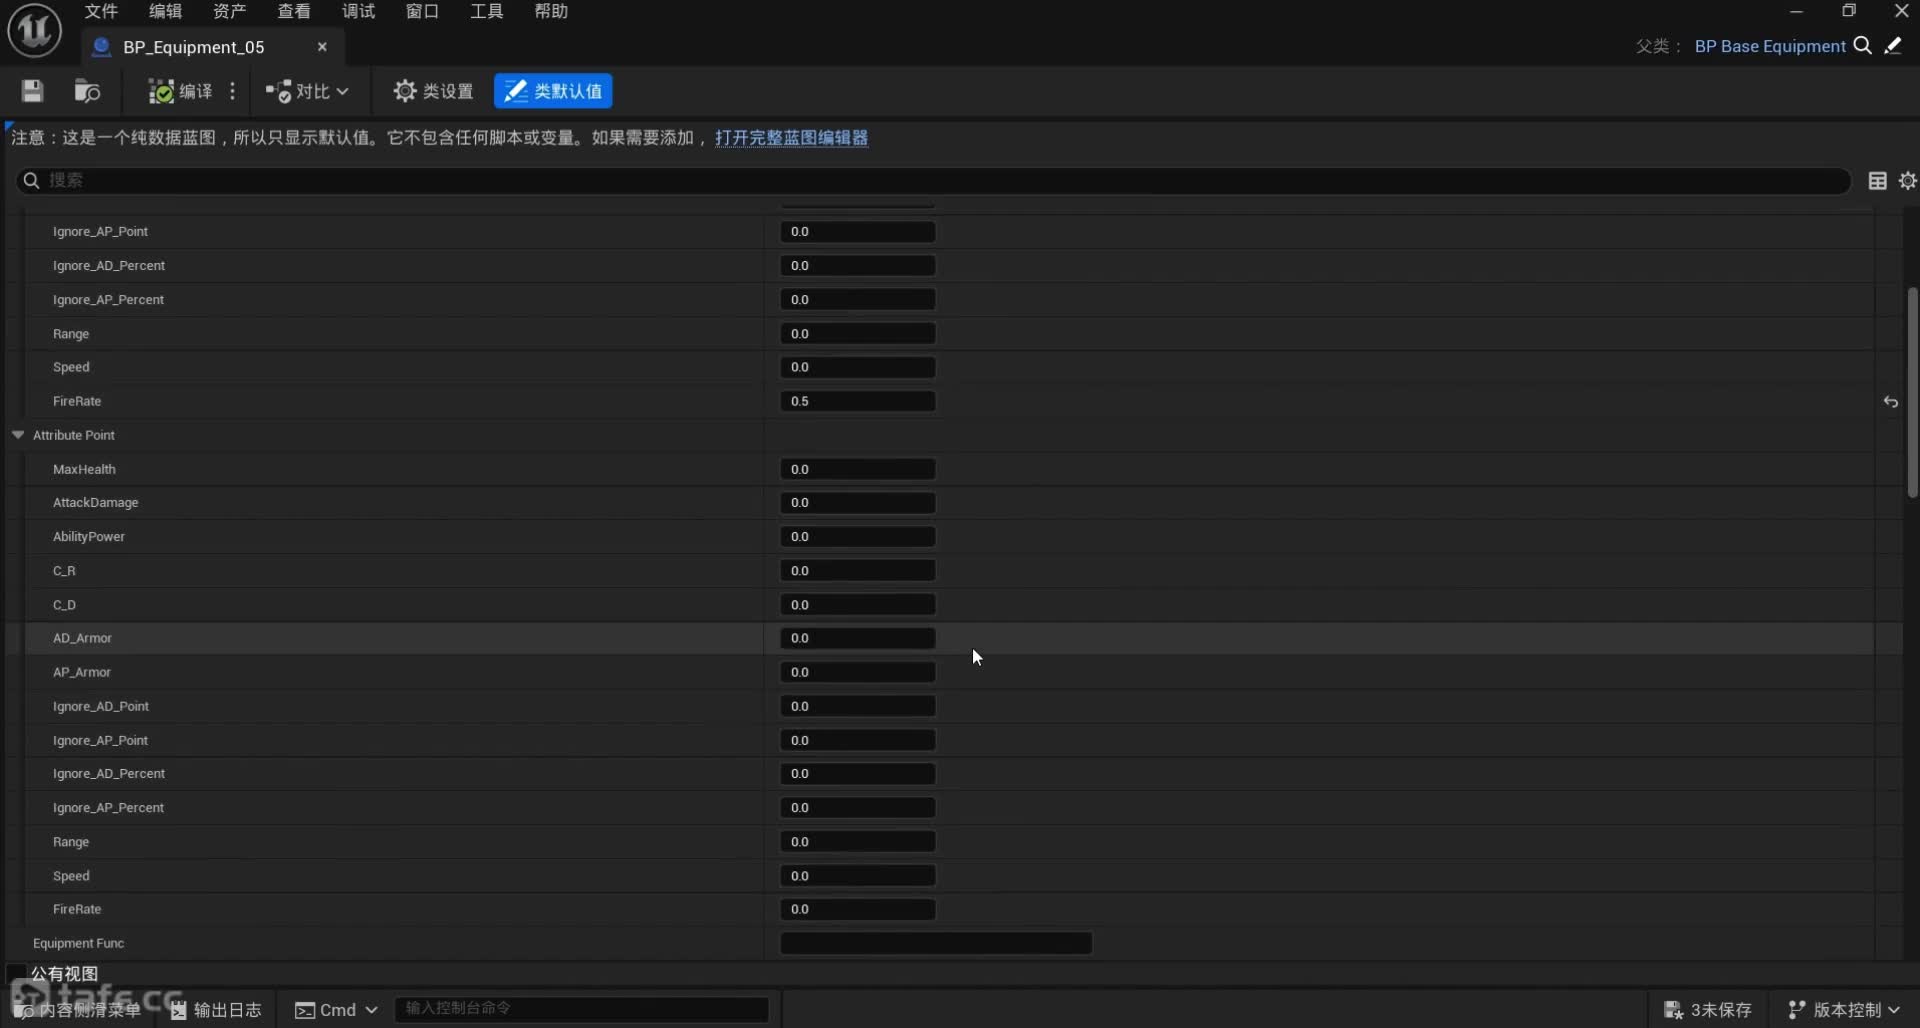1920x1028 pixels.
Task: Click the save blueprint disk icon
Action: 32,91
